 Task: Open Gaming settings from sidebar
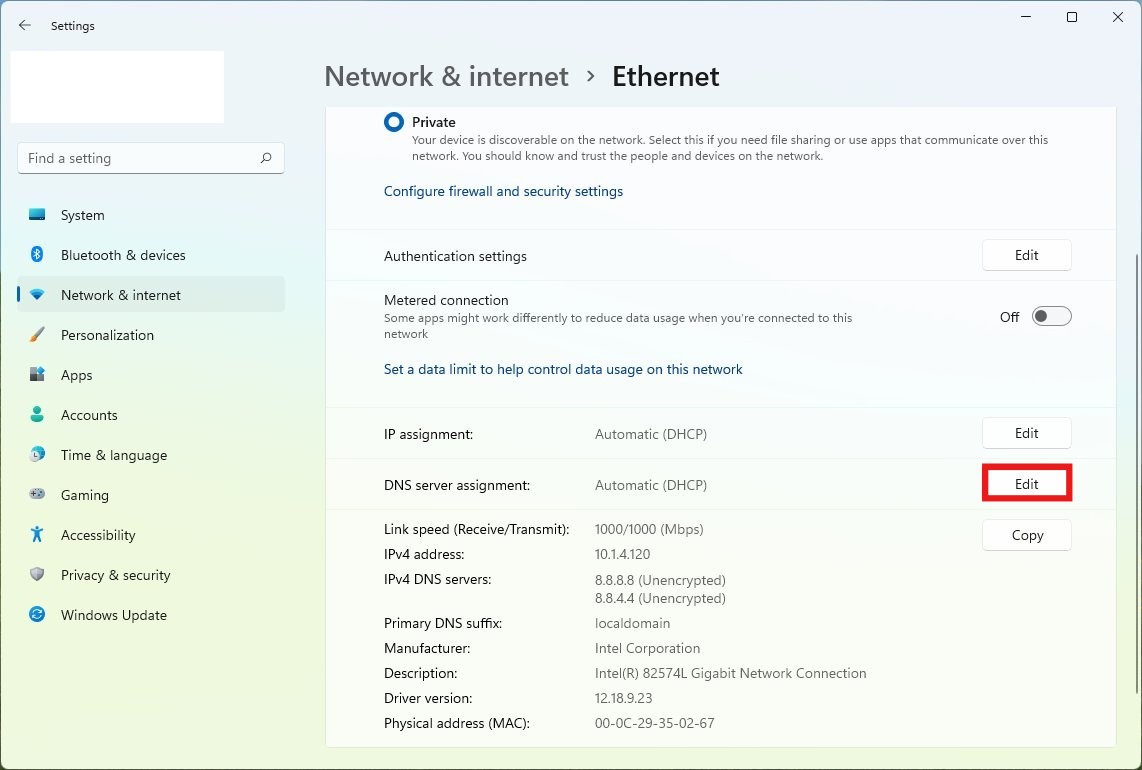(x=84, y=495)
